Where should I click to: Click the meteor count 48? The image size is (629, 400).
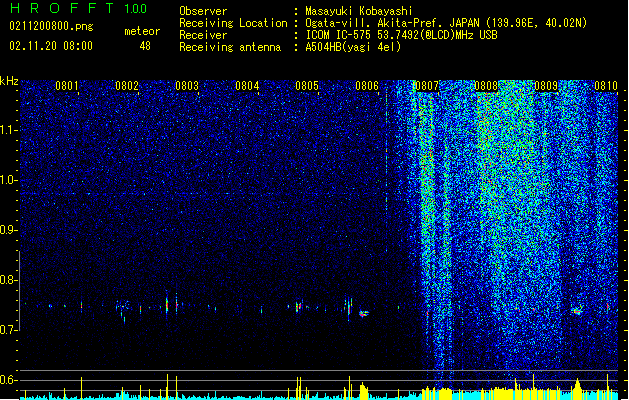[x=145, y=46]
